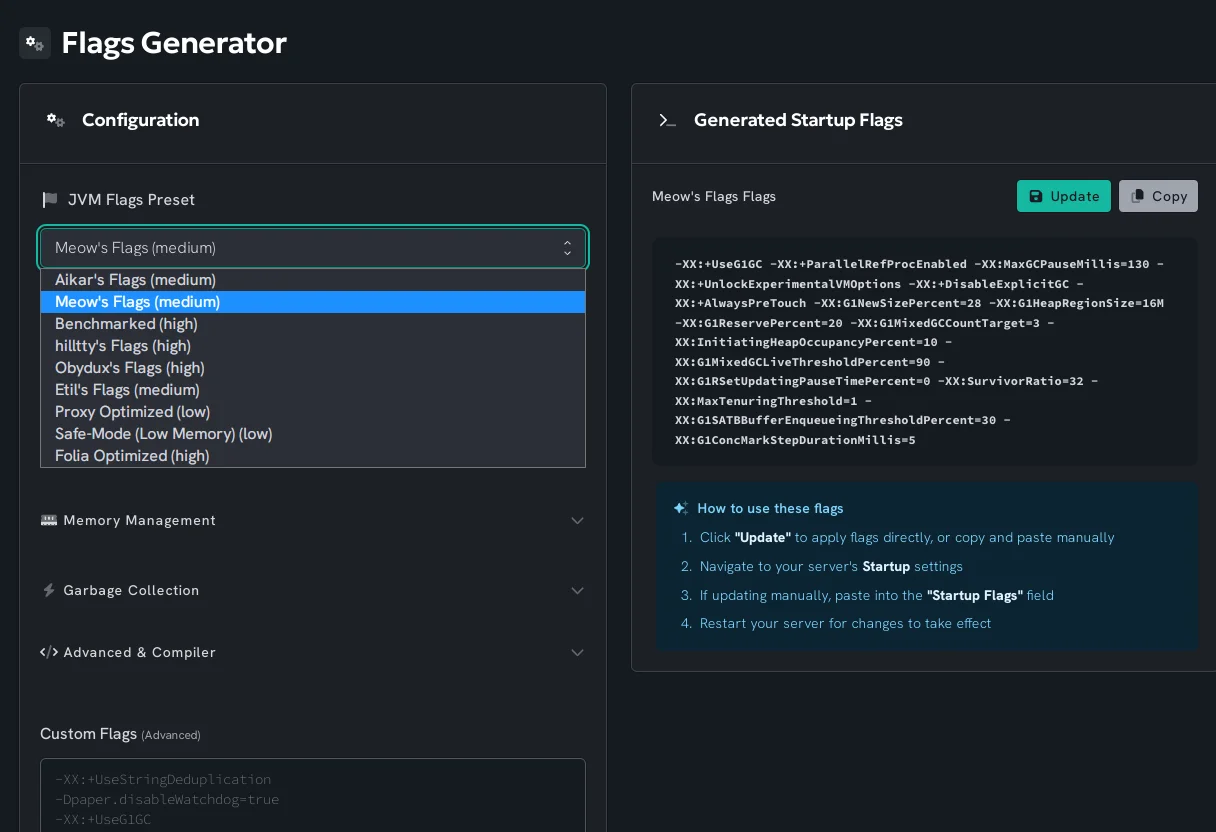Select Safe-Mode (Low Memory) preset
1216x832 pixels.
(x=163, y=434)
